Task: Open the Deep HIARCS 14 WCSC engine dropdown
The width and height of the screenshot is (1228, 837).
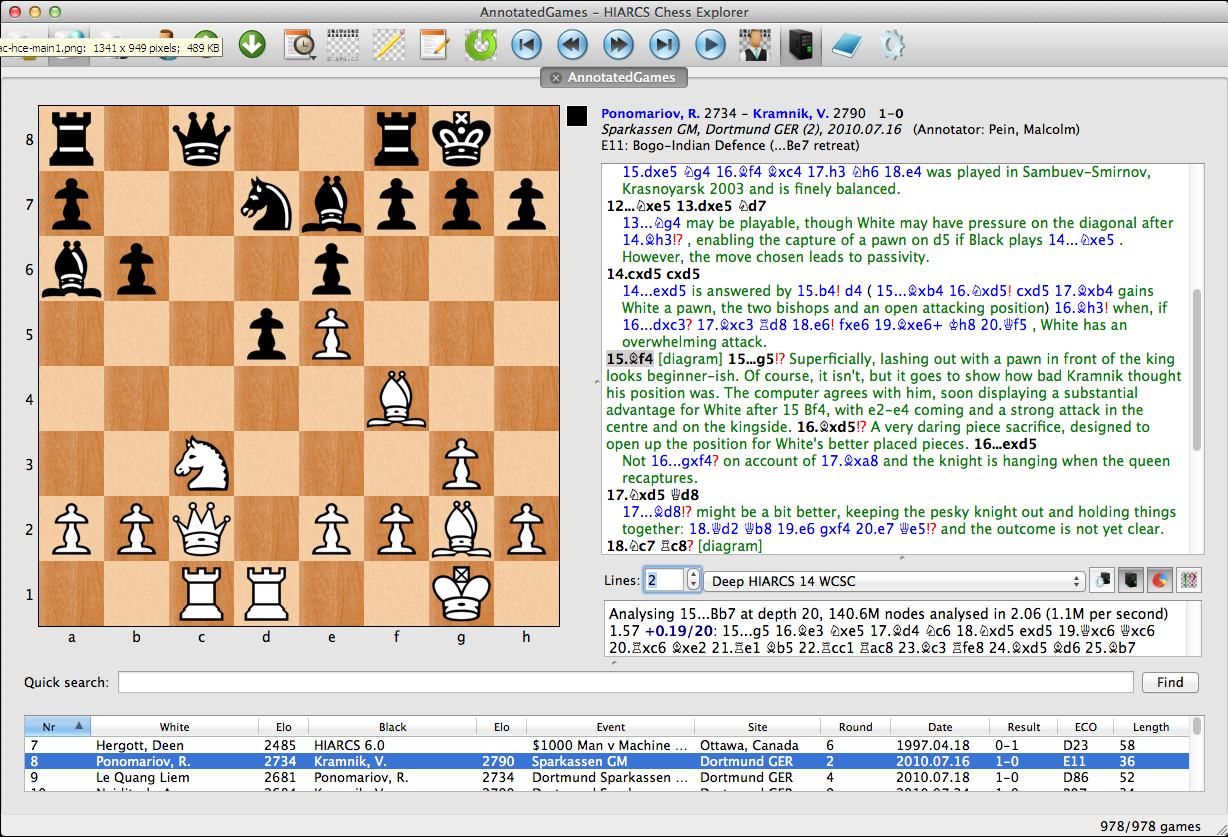Action: tap(895, 579)
